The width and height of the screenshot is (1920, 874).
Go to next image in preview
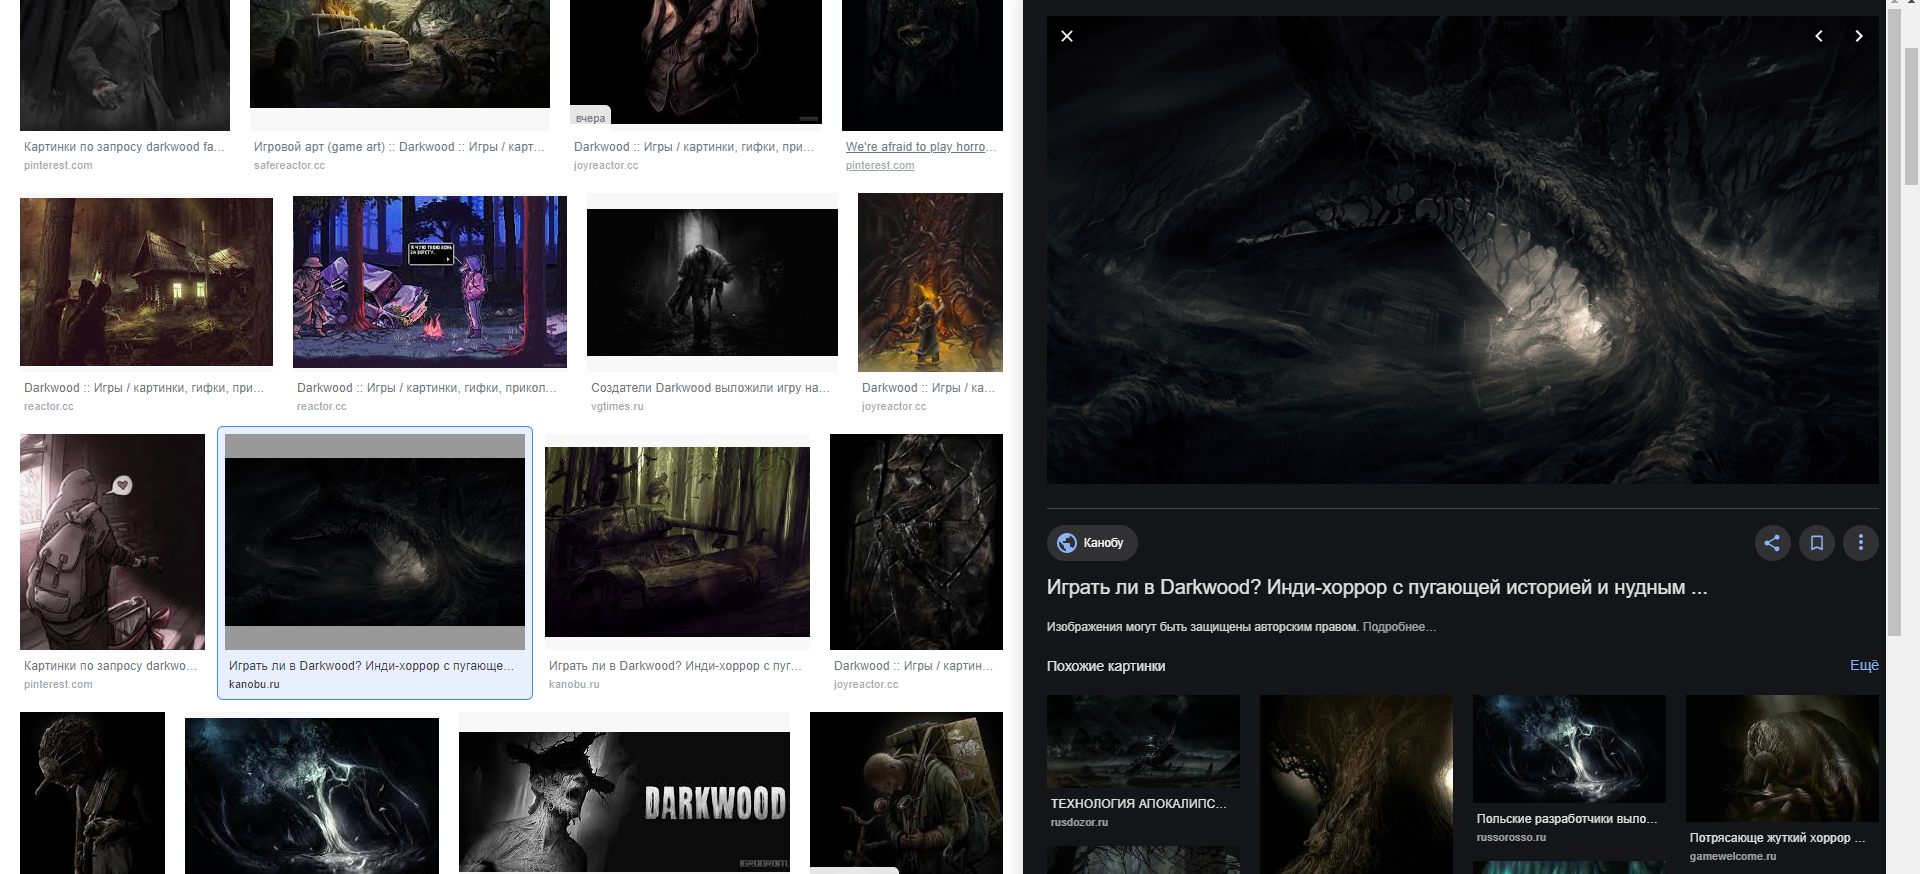(1859, 36)
